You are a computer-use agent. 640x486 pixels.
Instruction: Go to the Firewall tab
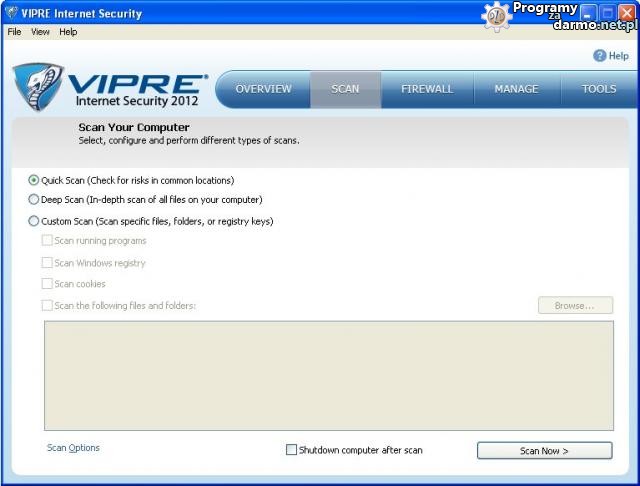coord(427,89)
